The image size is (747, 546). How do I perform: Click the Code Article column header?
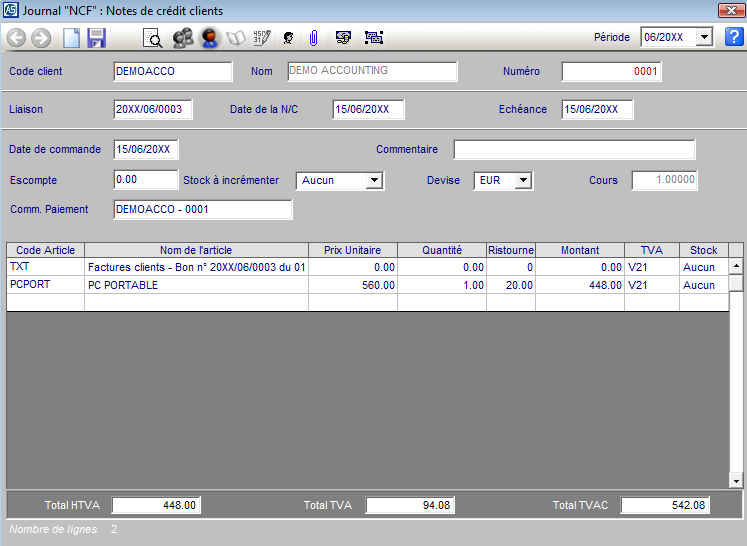46,250
